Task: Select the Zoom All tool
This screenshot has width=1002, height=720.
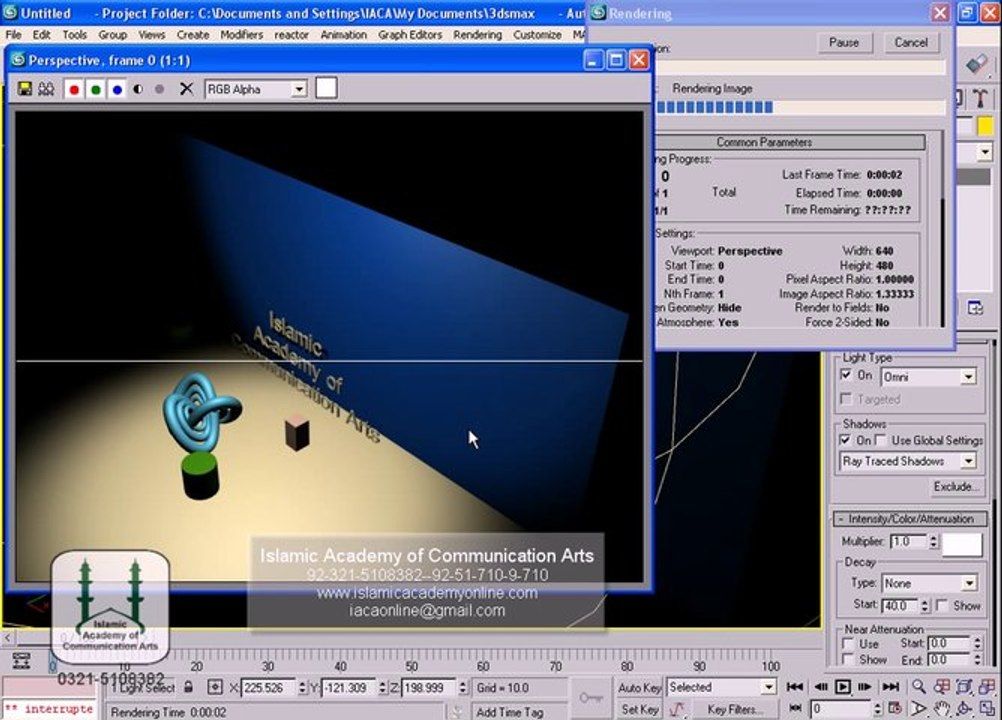Action: pyautogui.click(x=941, y=687)
